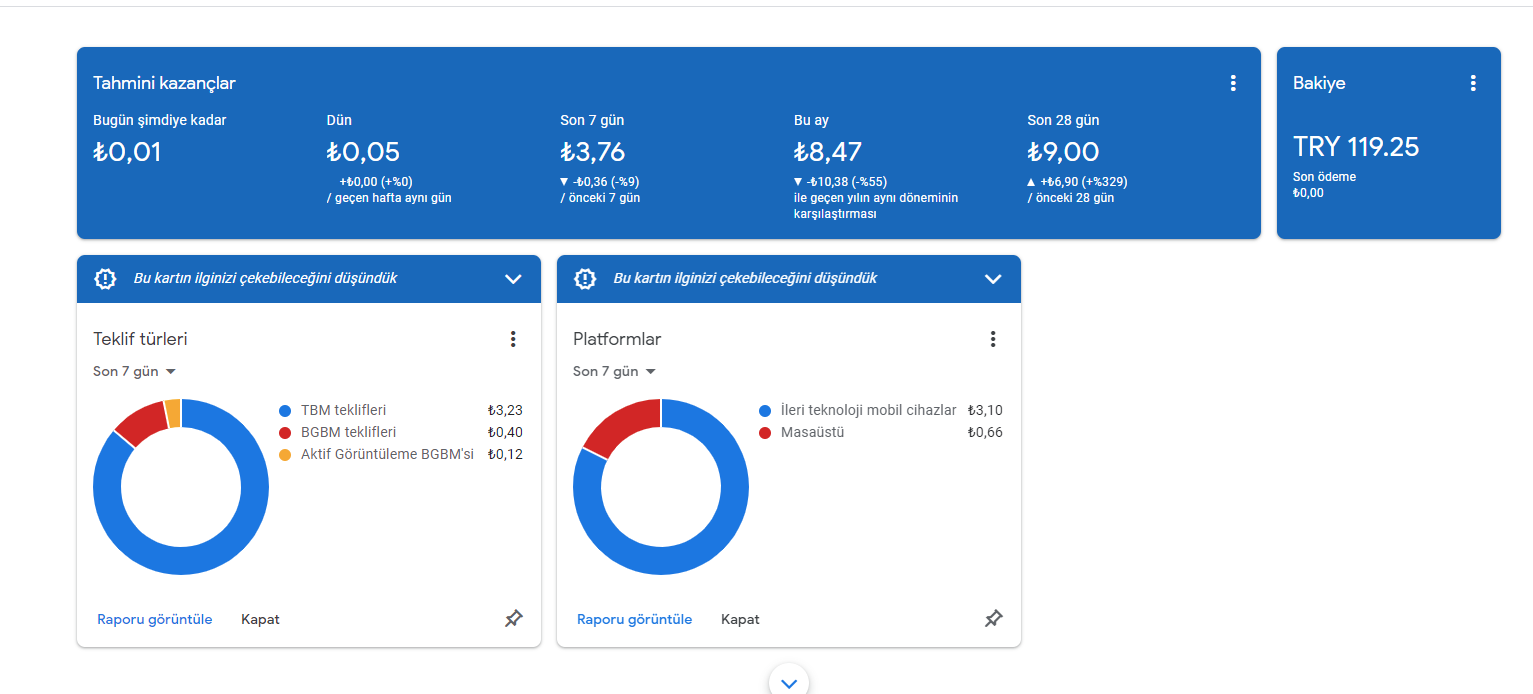Click suggestion badge icon above Platformlar
This screenshot has width=1533, height=694.
coord(585,279)
